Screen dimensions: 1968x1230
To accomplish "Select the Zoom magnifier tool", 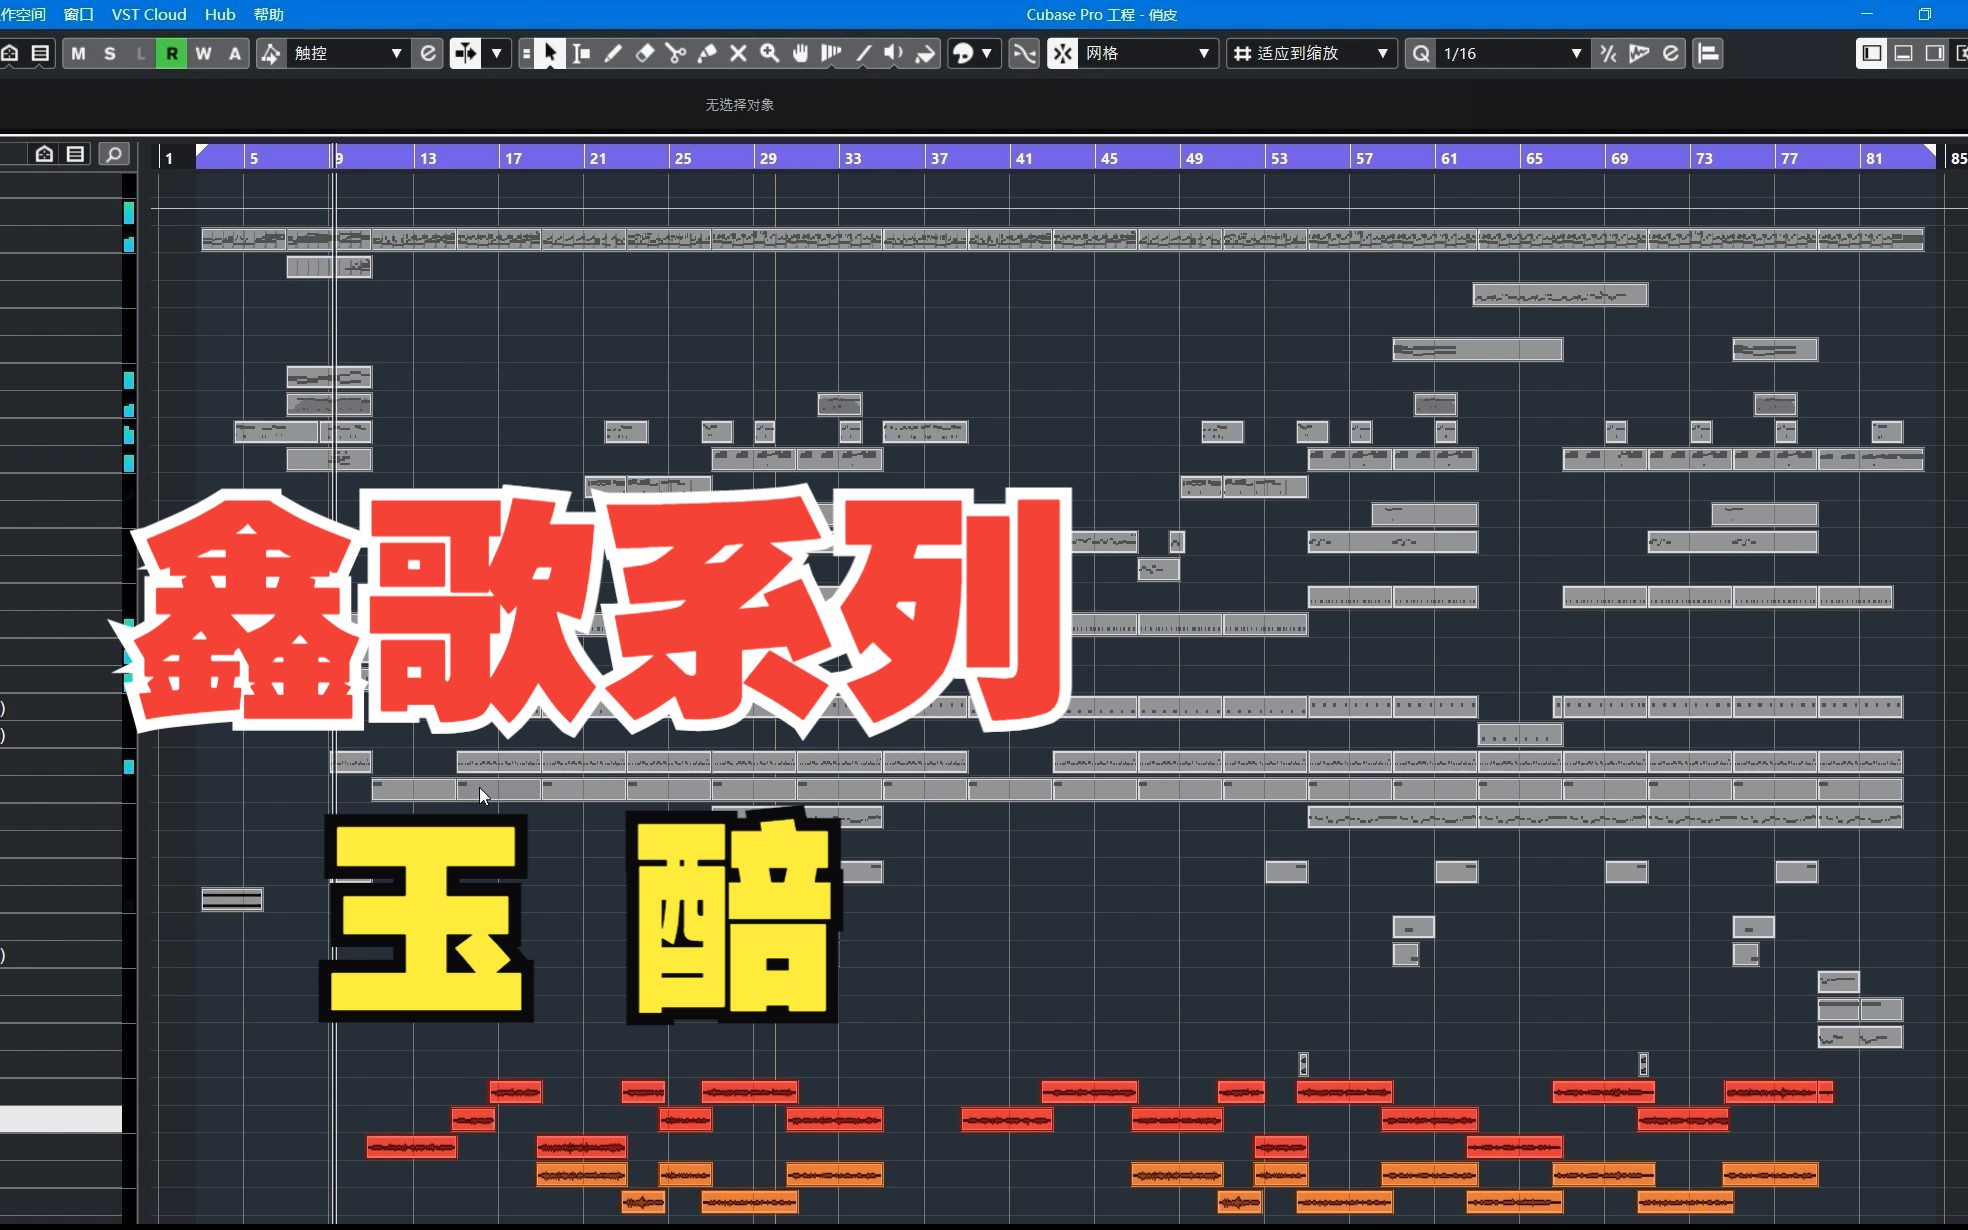I will 769,53.
